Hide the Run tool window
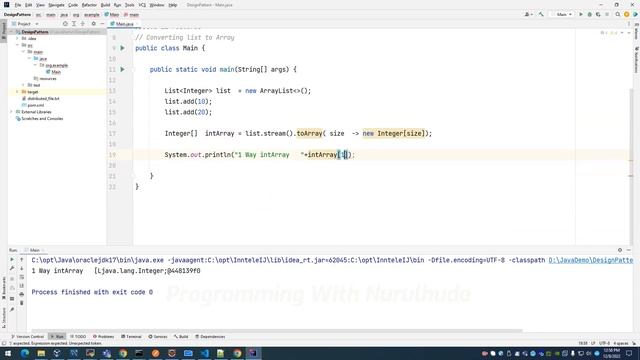Image resolution: width=640 pixels, height=360 pixels. 629,250
